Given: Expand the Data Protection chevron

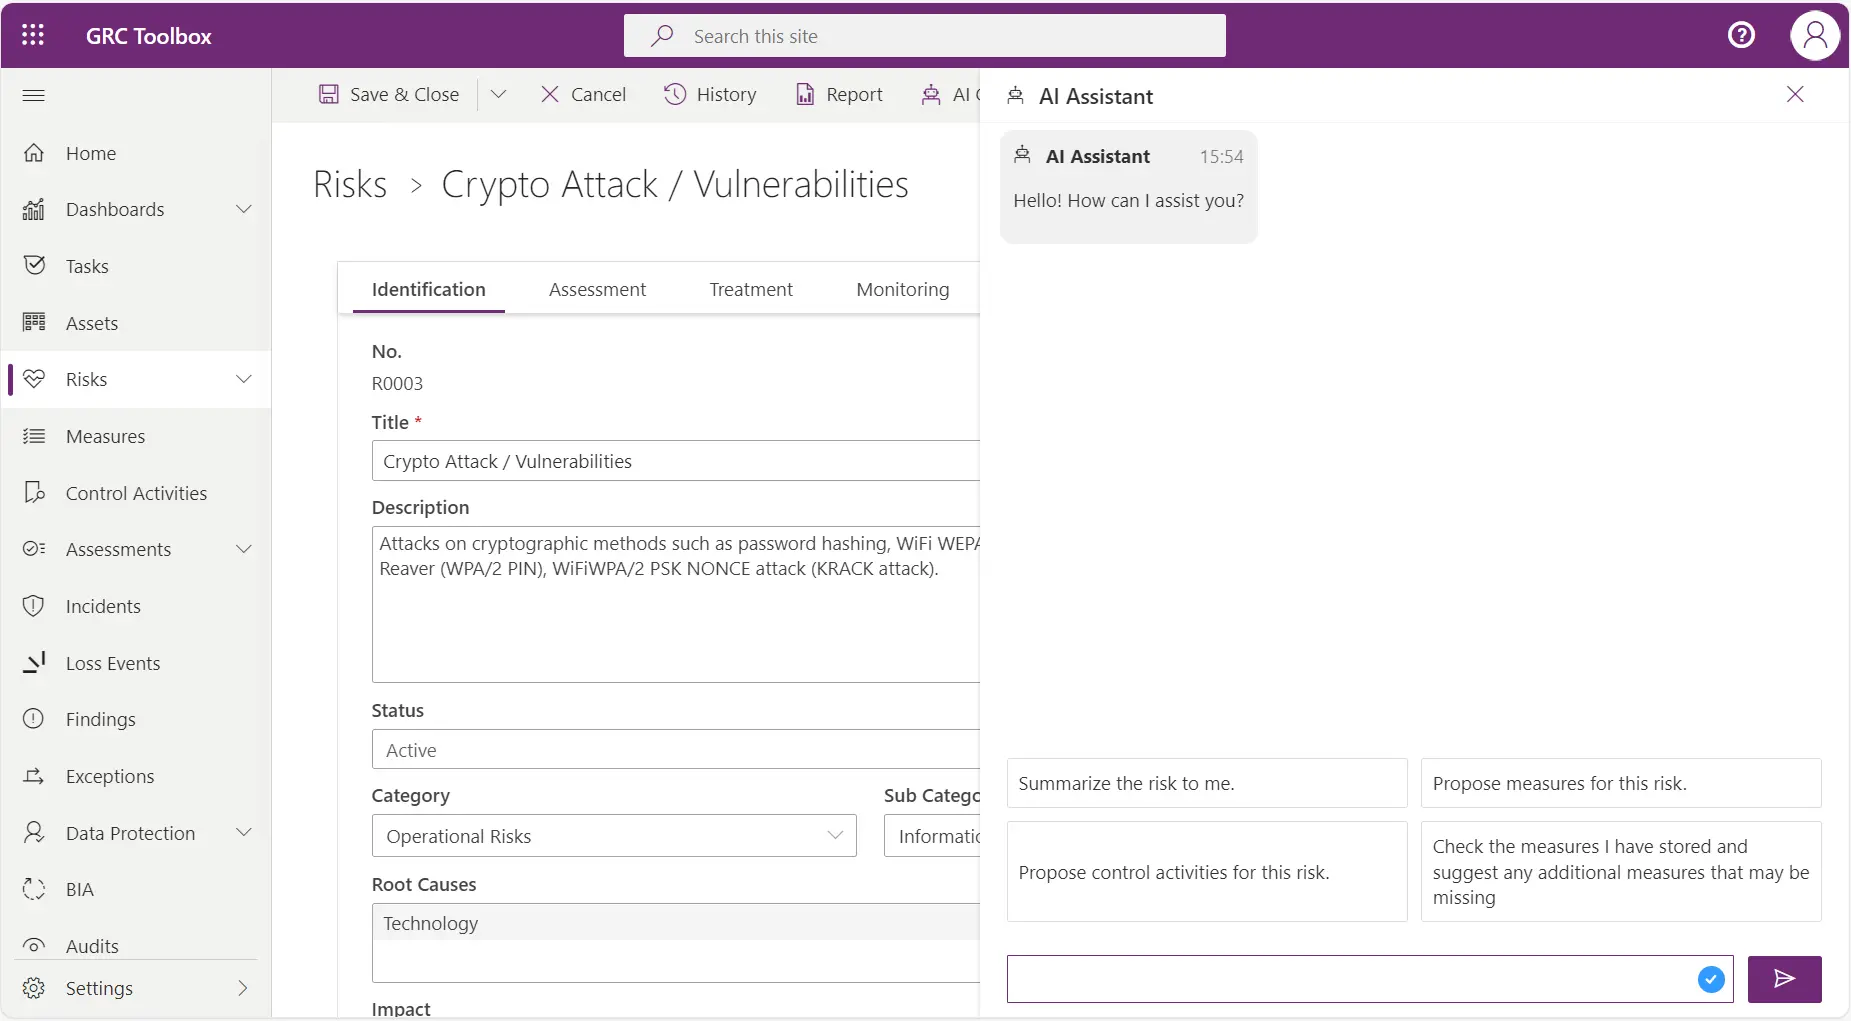Looking at the screenshot, I should (x=243, y=832).
